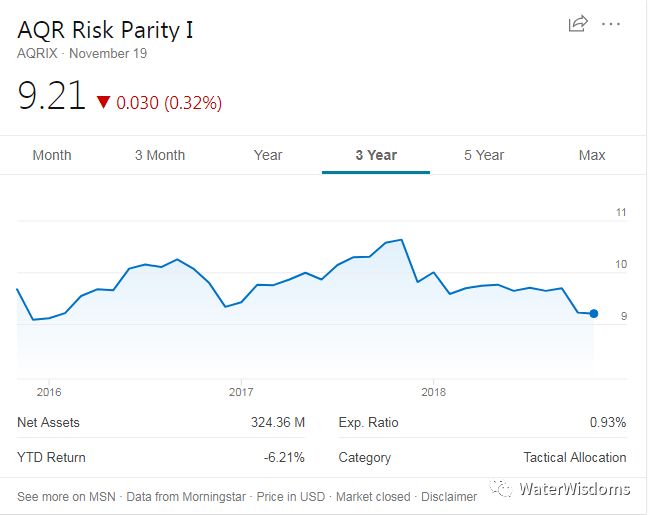Image resolution: width=650 pixels, height=515 pixels.
Task: Click the red down-triangle price change indicator
Action: click(103, 102)
